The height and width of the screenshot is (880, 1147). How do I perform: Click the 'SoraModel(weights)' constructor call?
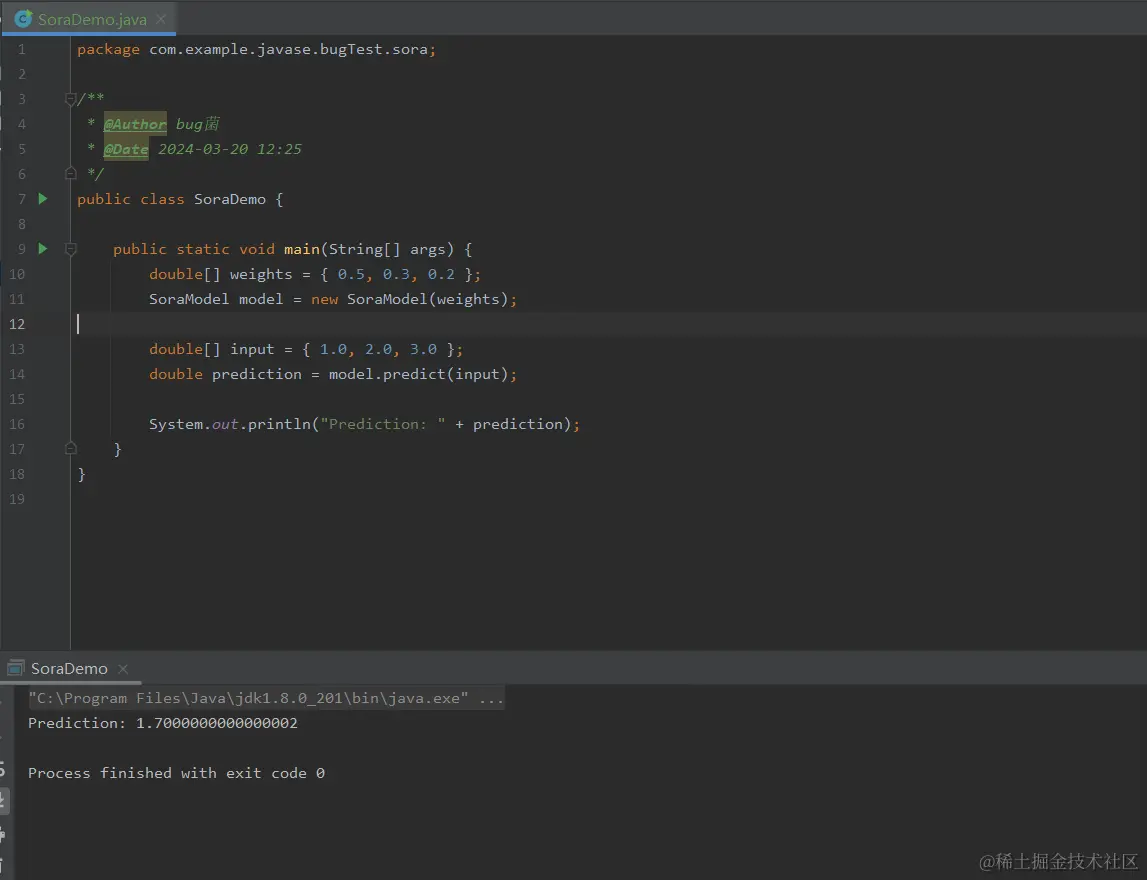(427, 299)
